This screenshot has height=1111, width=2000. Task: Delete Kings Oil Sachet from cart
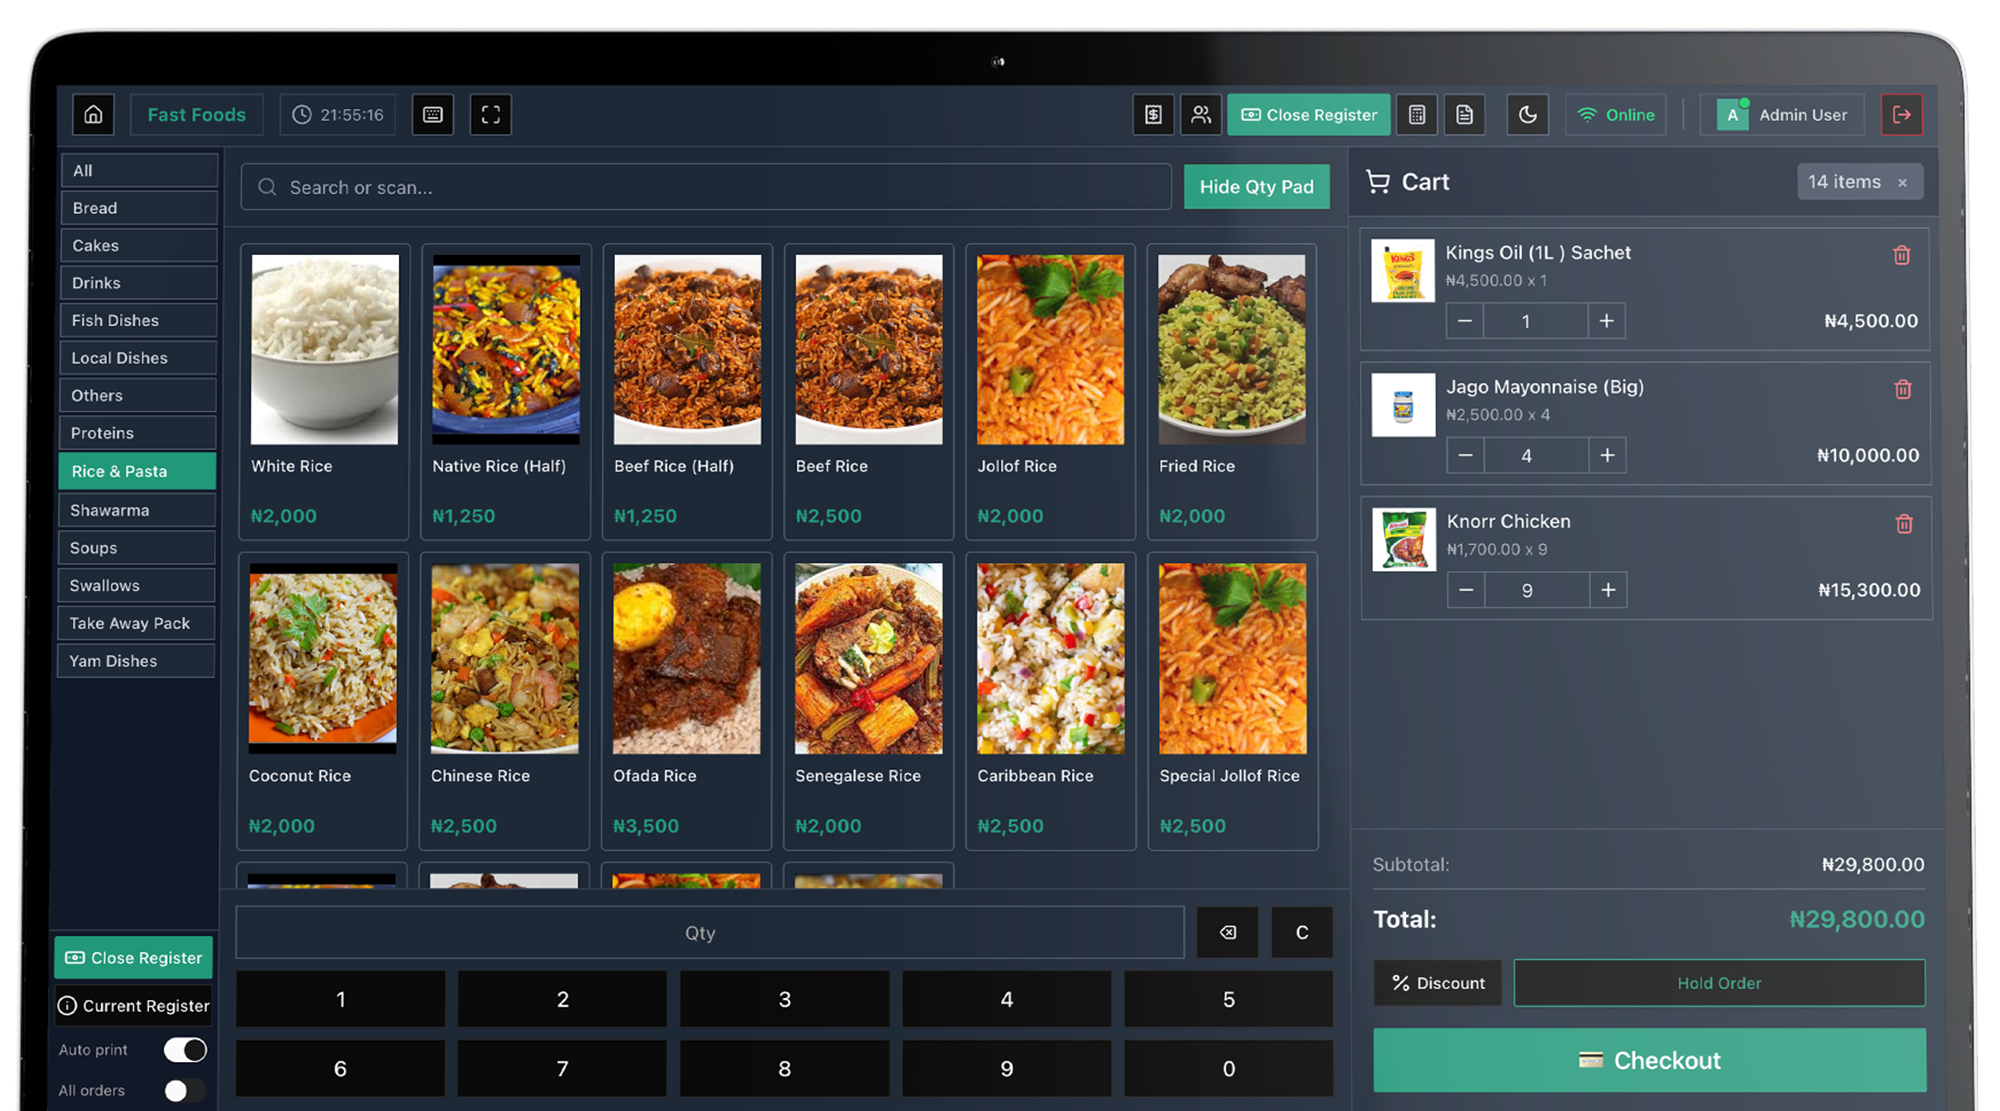(1901, 255)
